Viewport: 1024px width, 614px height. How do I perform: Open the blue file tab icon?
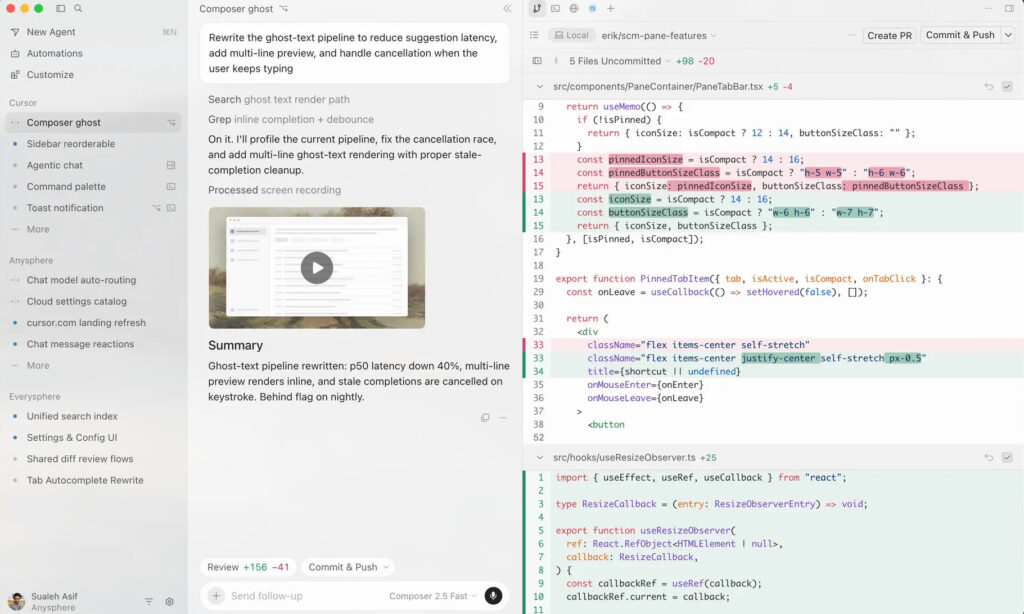point(592,8)
